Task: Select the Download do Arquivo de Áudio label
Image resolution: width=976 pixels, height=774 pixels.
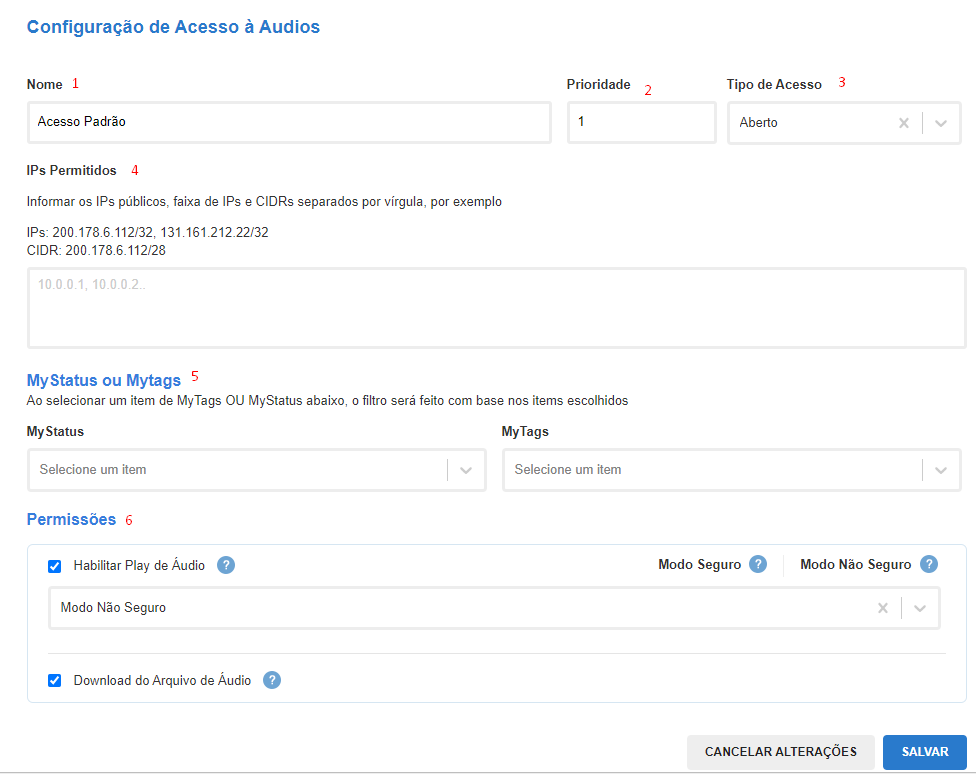Action: [162, 681]
